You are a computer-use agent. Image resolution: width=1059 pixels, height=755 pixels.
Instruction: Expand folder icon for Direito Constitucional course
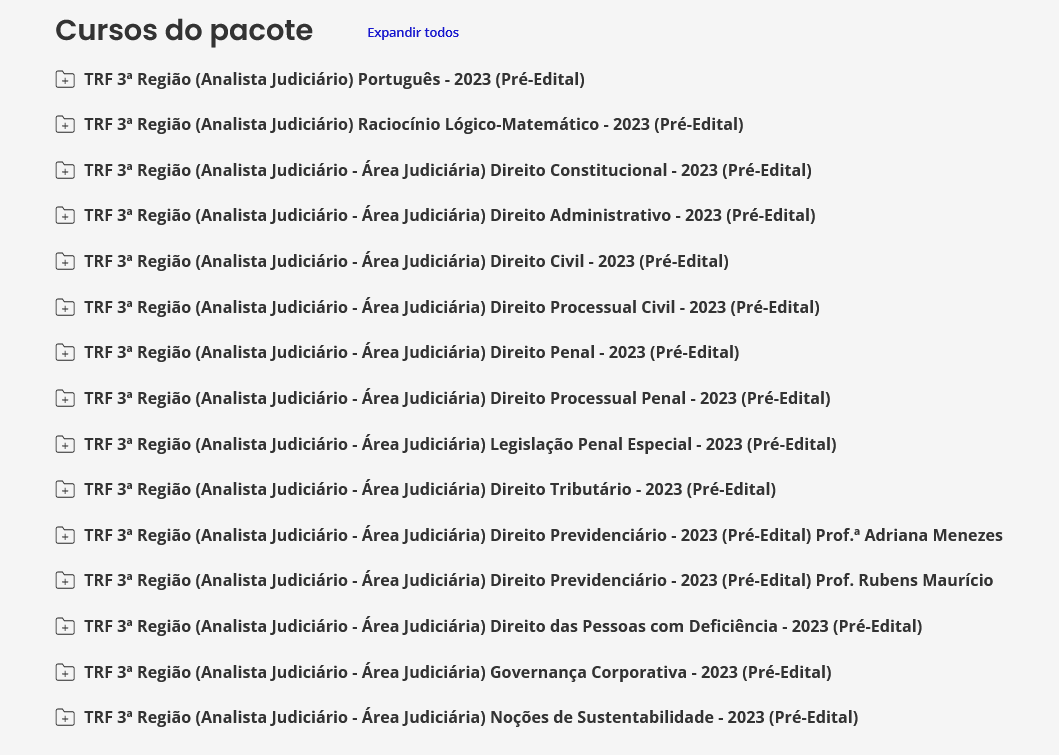[65, 171]
